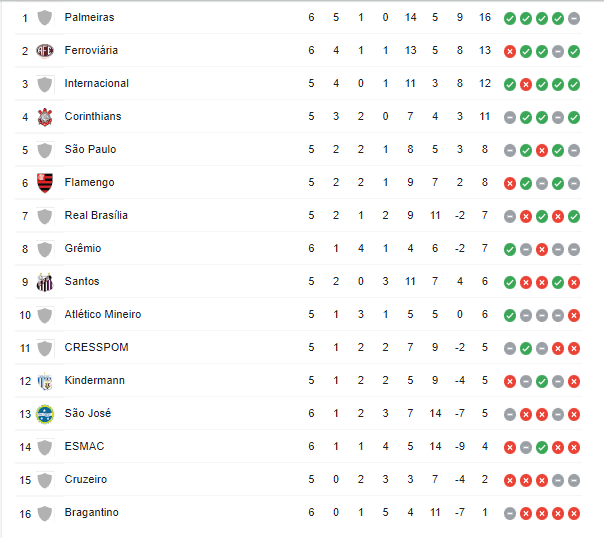Click the draw icon in Palmeiras's form
604x538 pixels.
tap(574, 17)
